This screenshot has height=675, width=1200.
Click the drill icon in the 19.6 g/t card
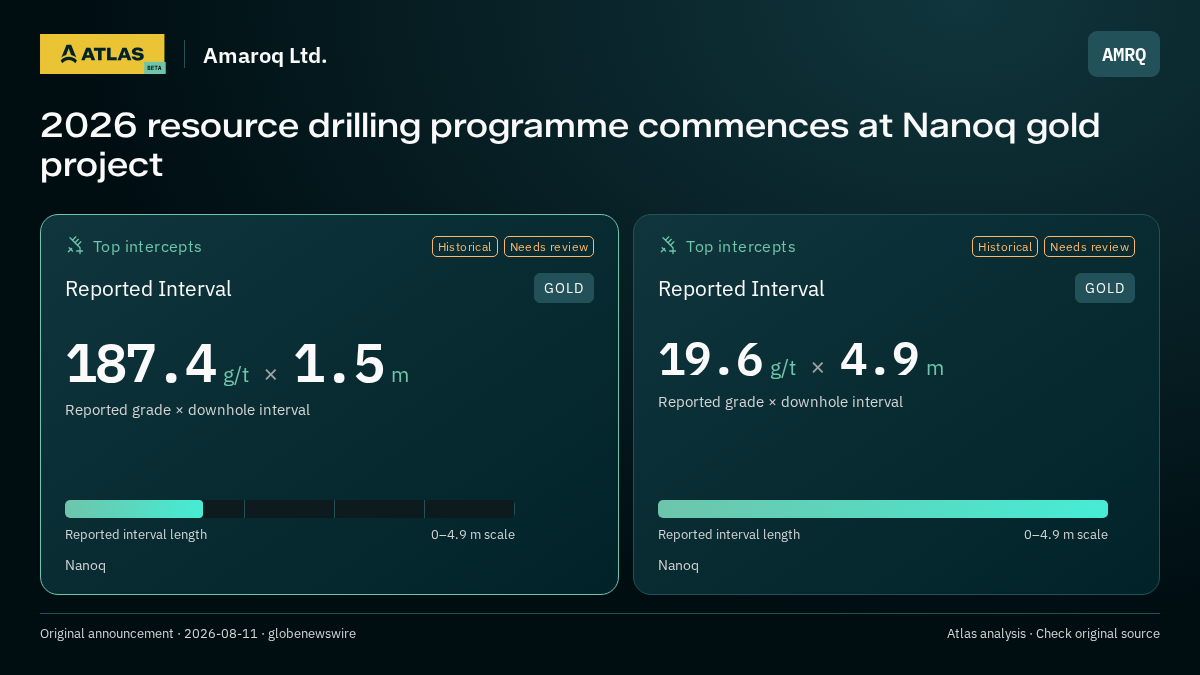pos(668,245)
